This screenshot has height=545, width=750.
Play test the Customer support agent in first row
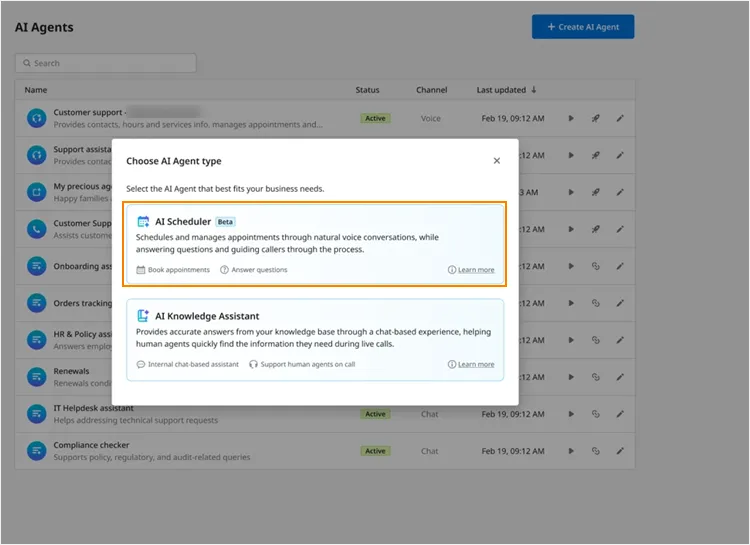[x=571, y=118]
